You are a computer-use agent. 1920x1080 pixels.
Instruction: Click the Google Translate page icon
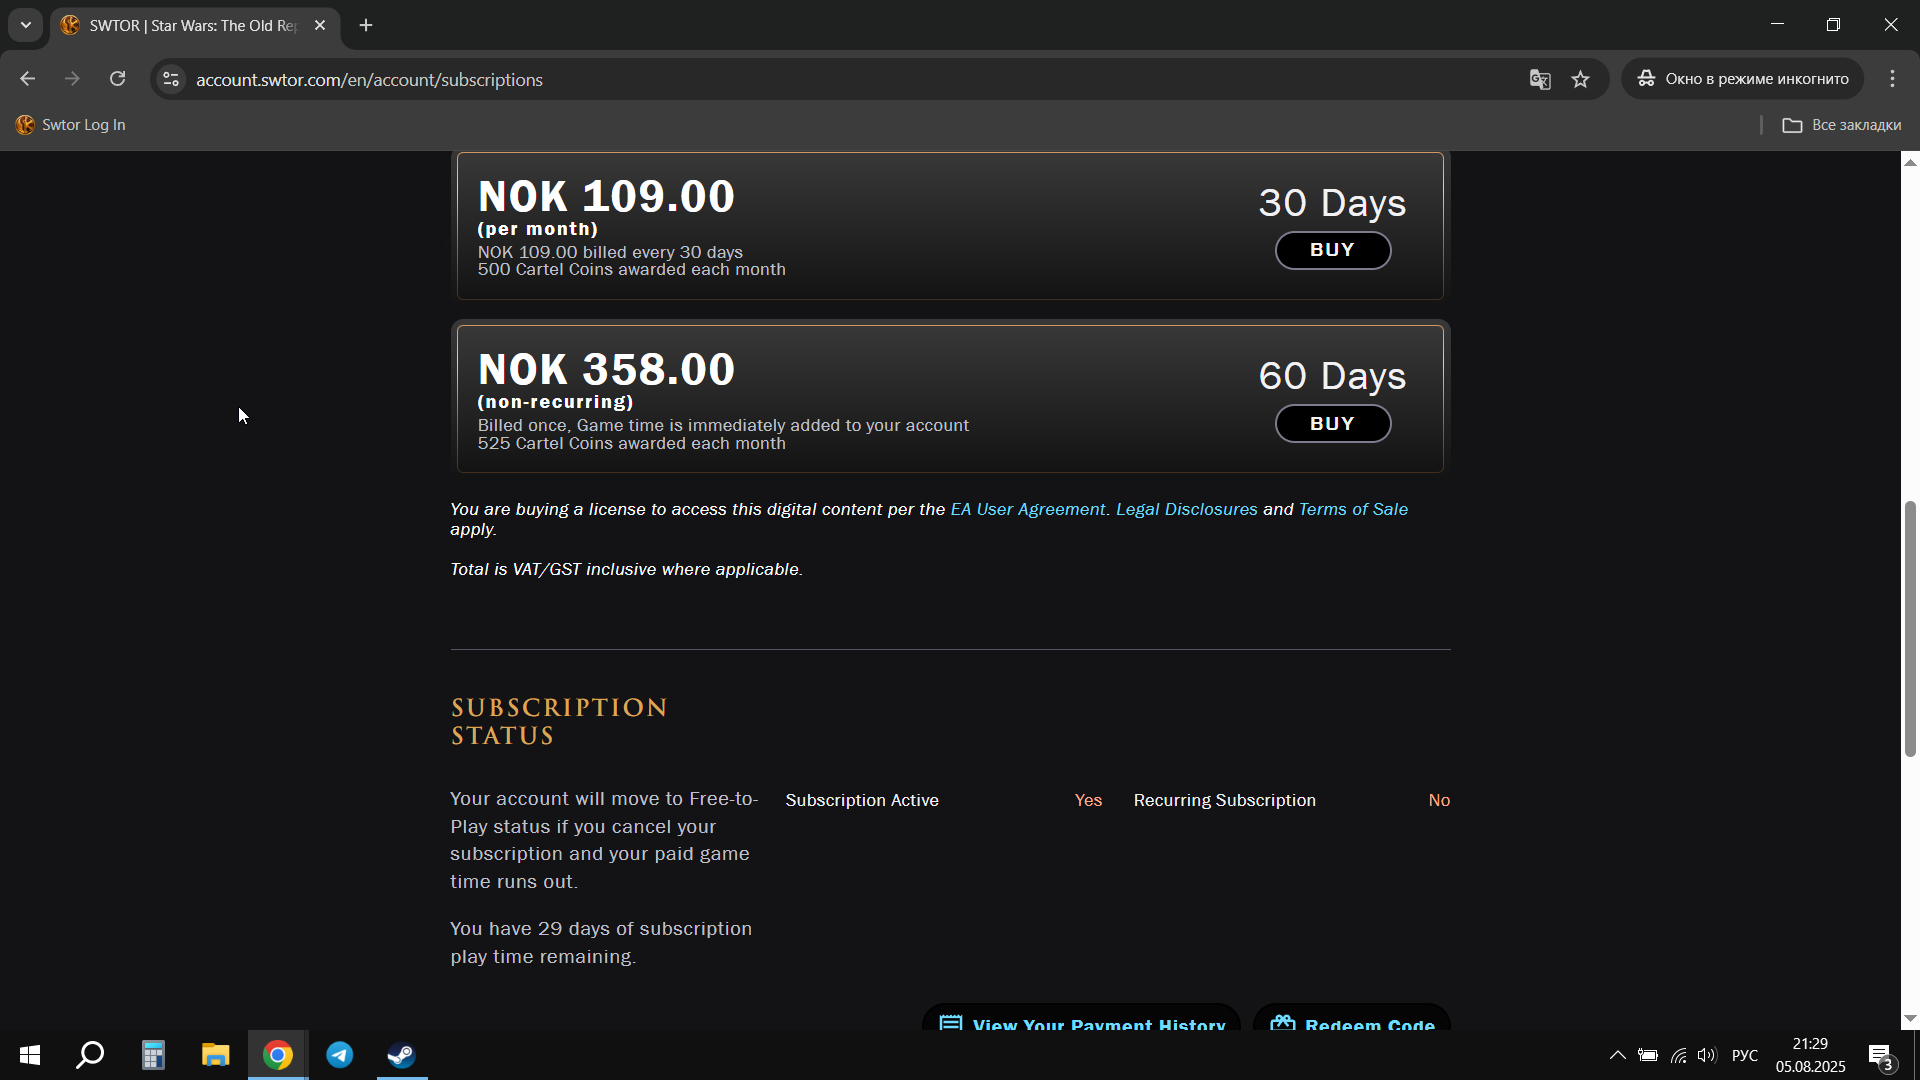(1540, 79)
